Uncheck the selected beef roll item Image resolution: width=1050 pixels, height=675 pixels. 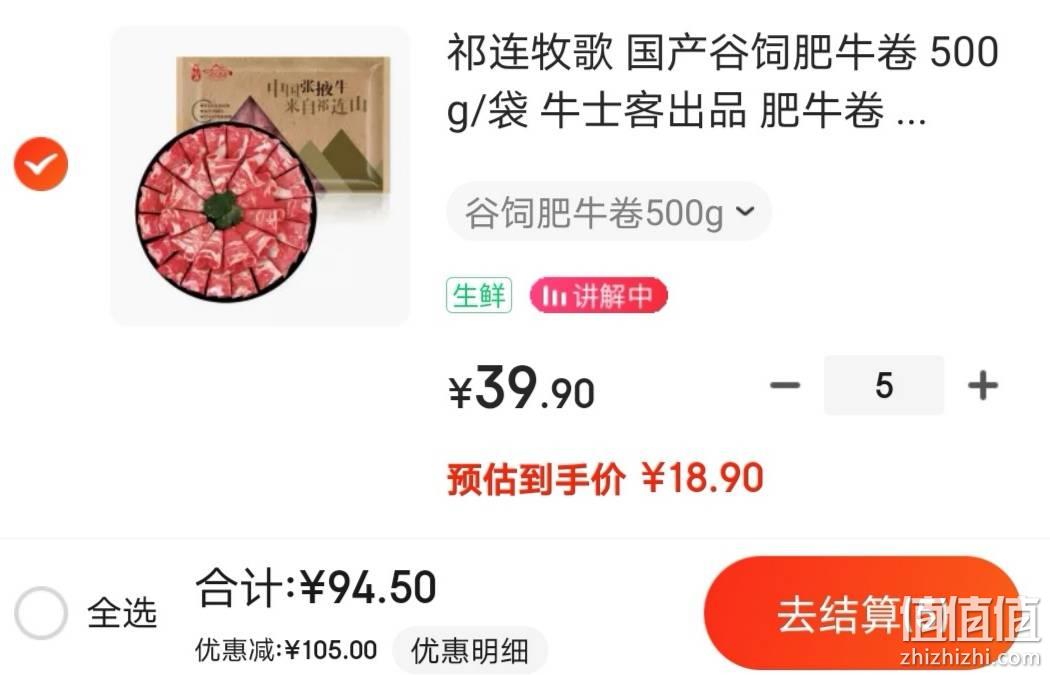(x=41, y=163)
